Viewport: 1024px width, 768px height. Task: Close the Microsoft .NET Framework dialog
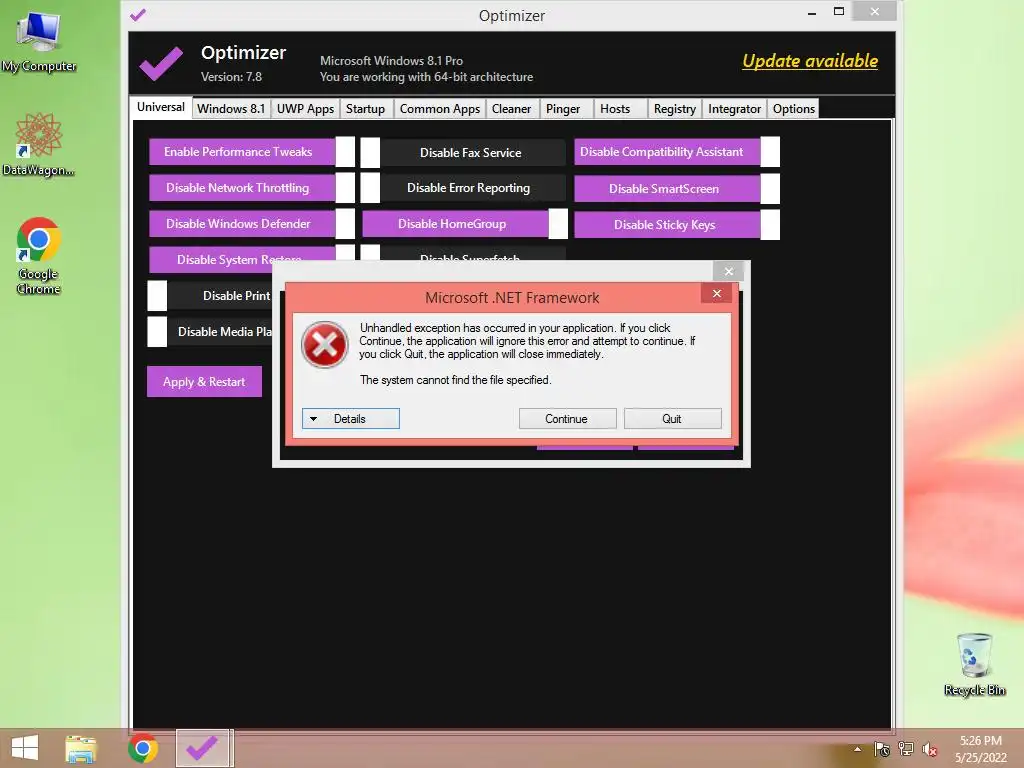click(x=716, y=293)
